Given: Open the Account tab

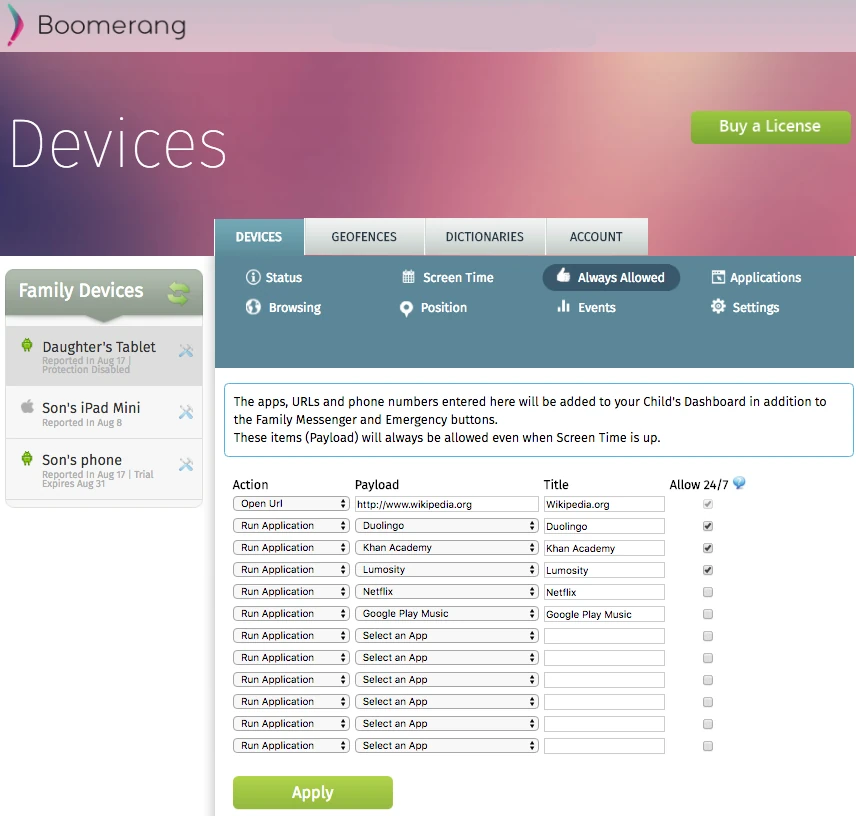Looking at the screenshot, I should pos(596,237).
